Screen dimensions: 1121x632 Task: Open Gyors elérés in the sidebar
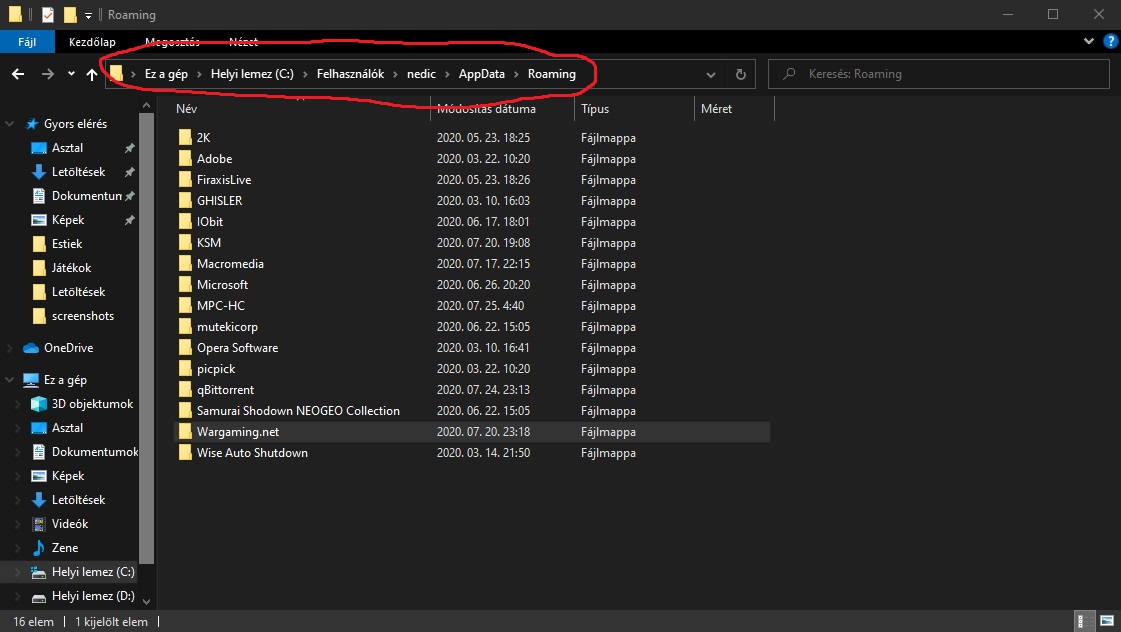point(75,124)
